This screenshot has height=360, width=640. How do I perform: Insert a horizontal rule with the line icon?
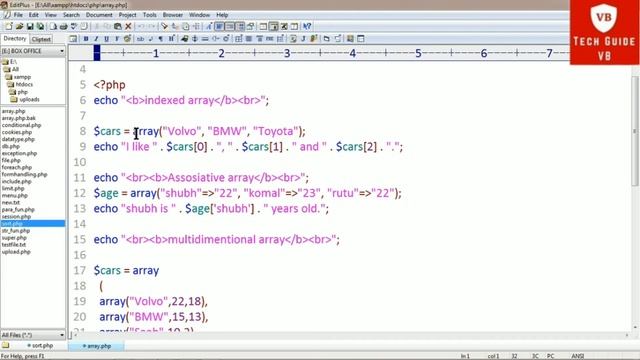(x=205, y=39)
